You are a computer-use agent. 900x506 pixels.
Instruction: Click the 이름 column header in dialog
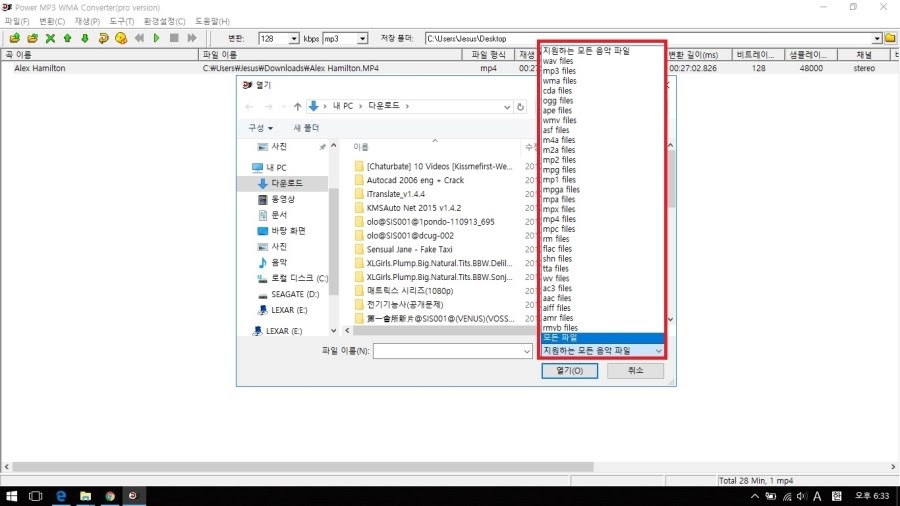pyautogui.click(x=361, y=147)
